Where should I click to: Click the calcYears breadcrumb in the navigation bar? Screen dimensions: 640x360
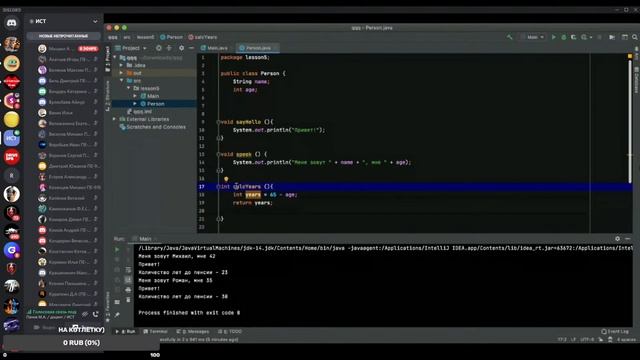[203, 37]
